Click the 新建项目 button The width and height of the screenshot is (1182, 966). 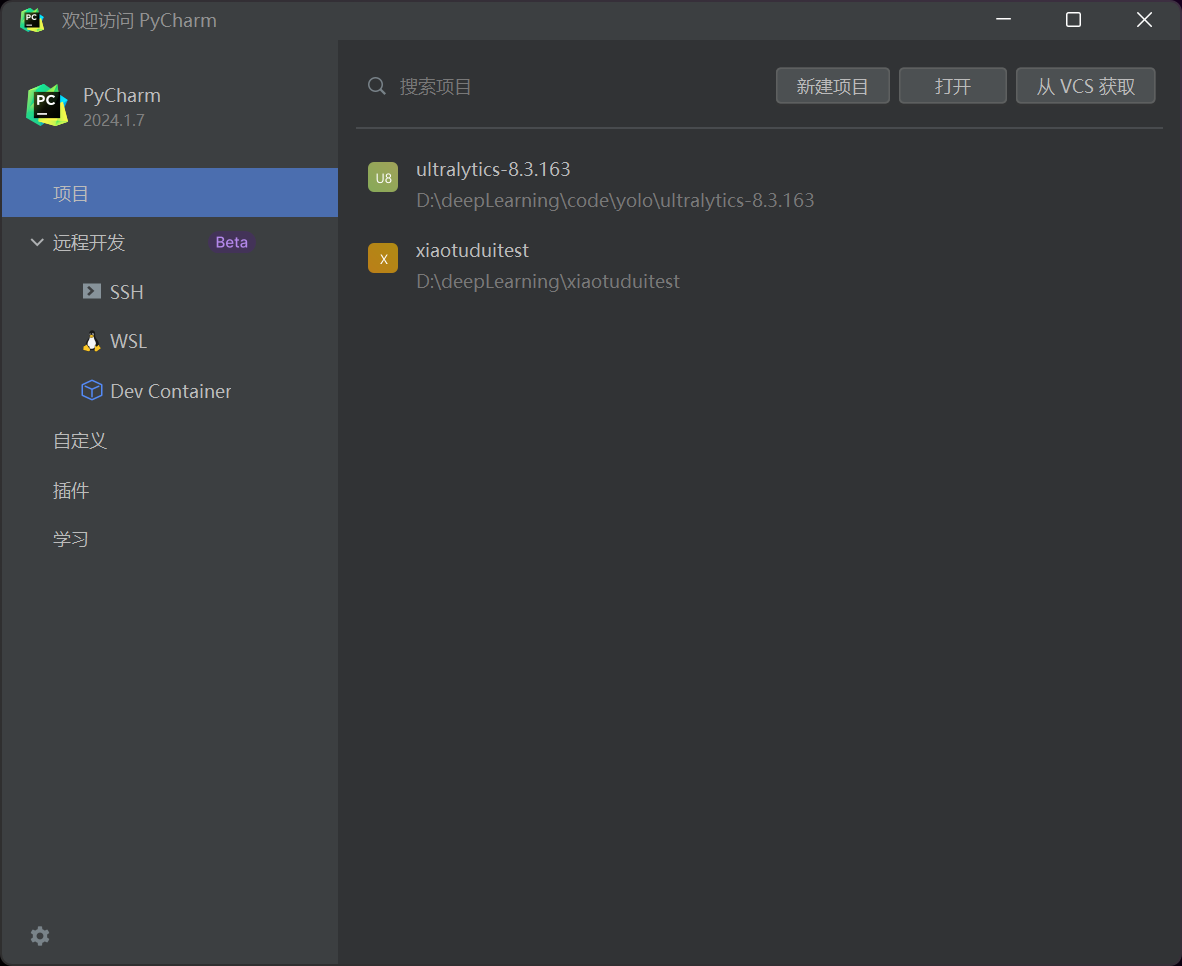pyautogui.click(x=833, y=86)
